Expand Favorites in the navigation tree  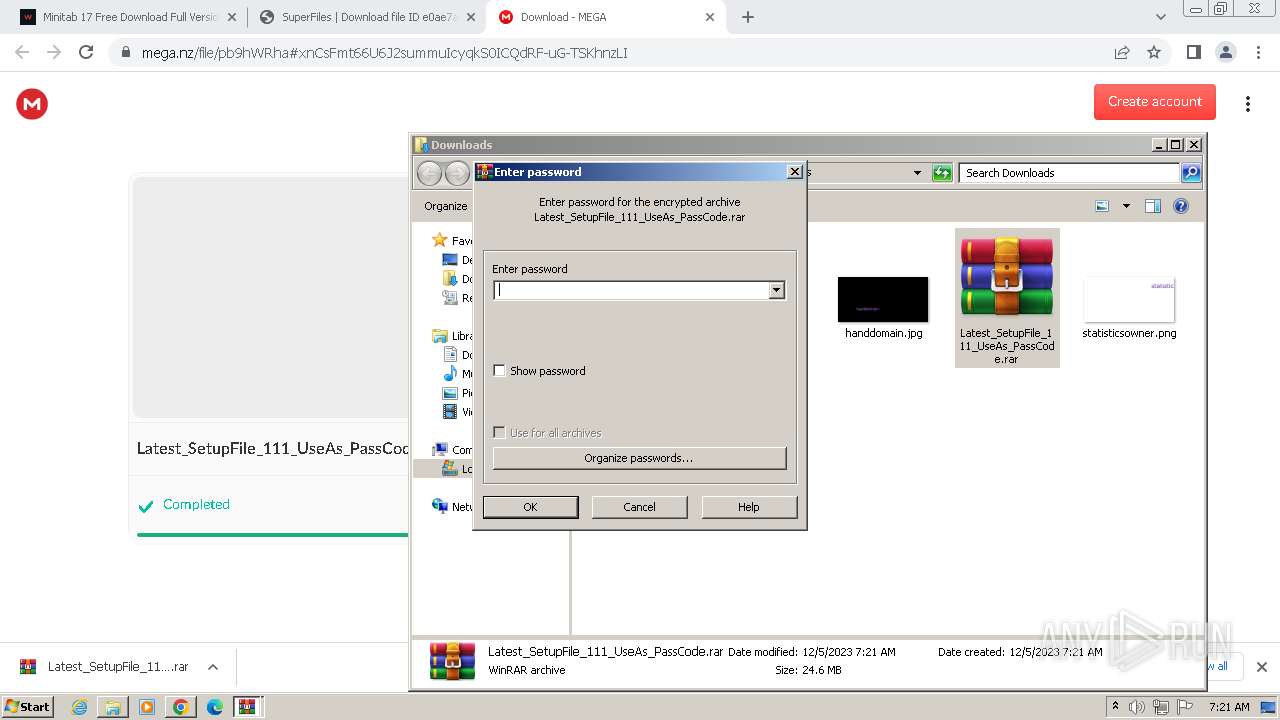pyautogui.click(x=451, y=240)
